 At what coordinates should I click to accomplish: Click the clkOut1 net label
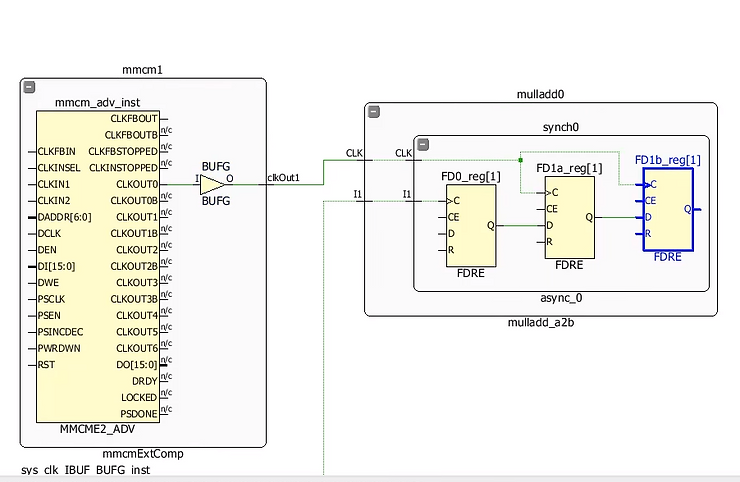(283, 178)
